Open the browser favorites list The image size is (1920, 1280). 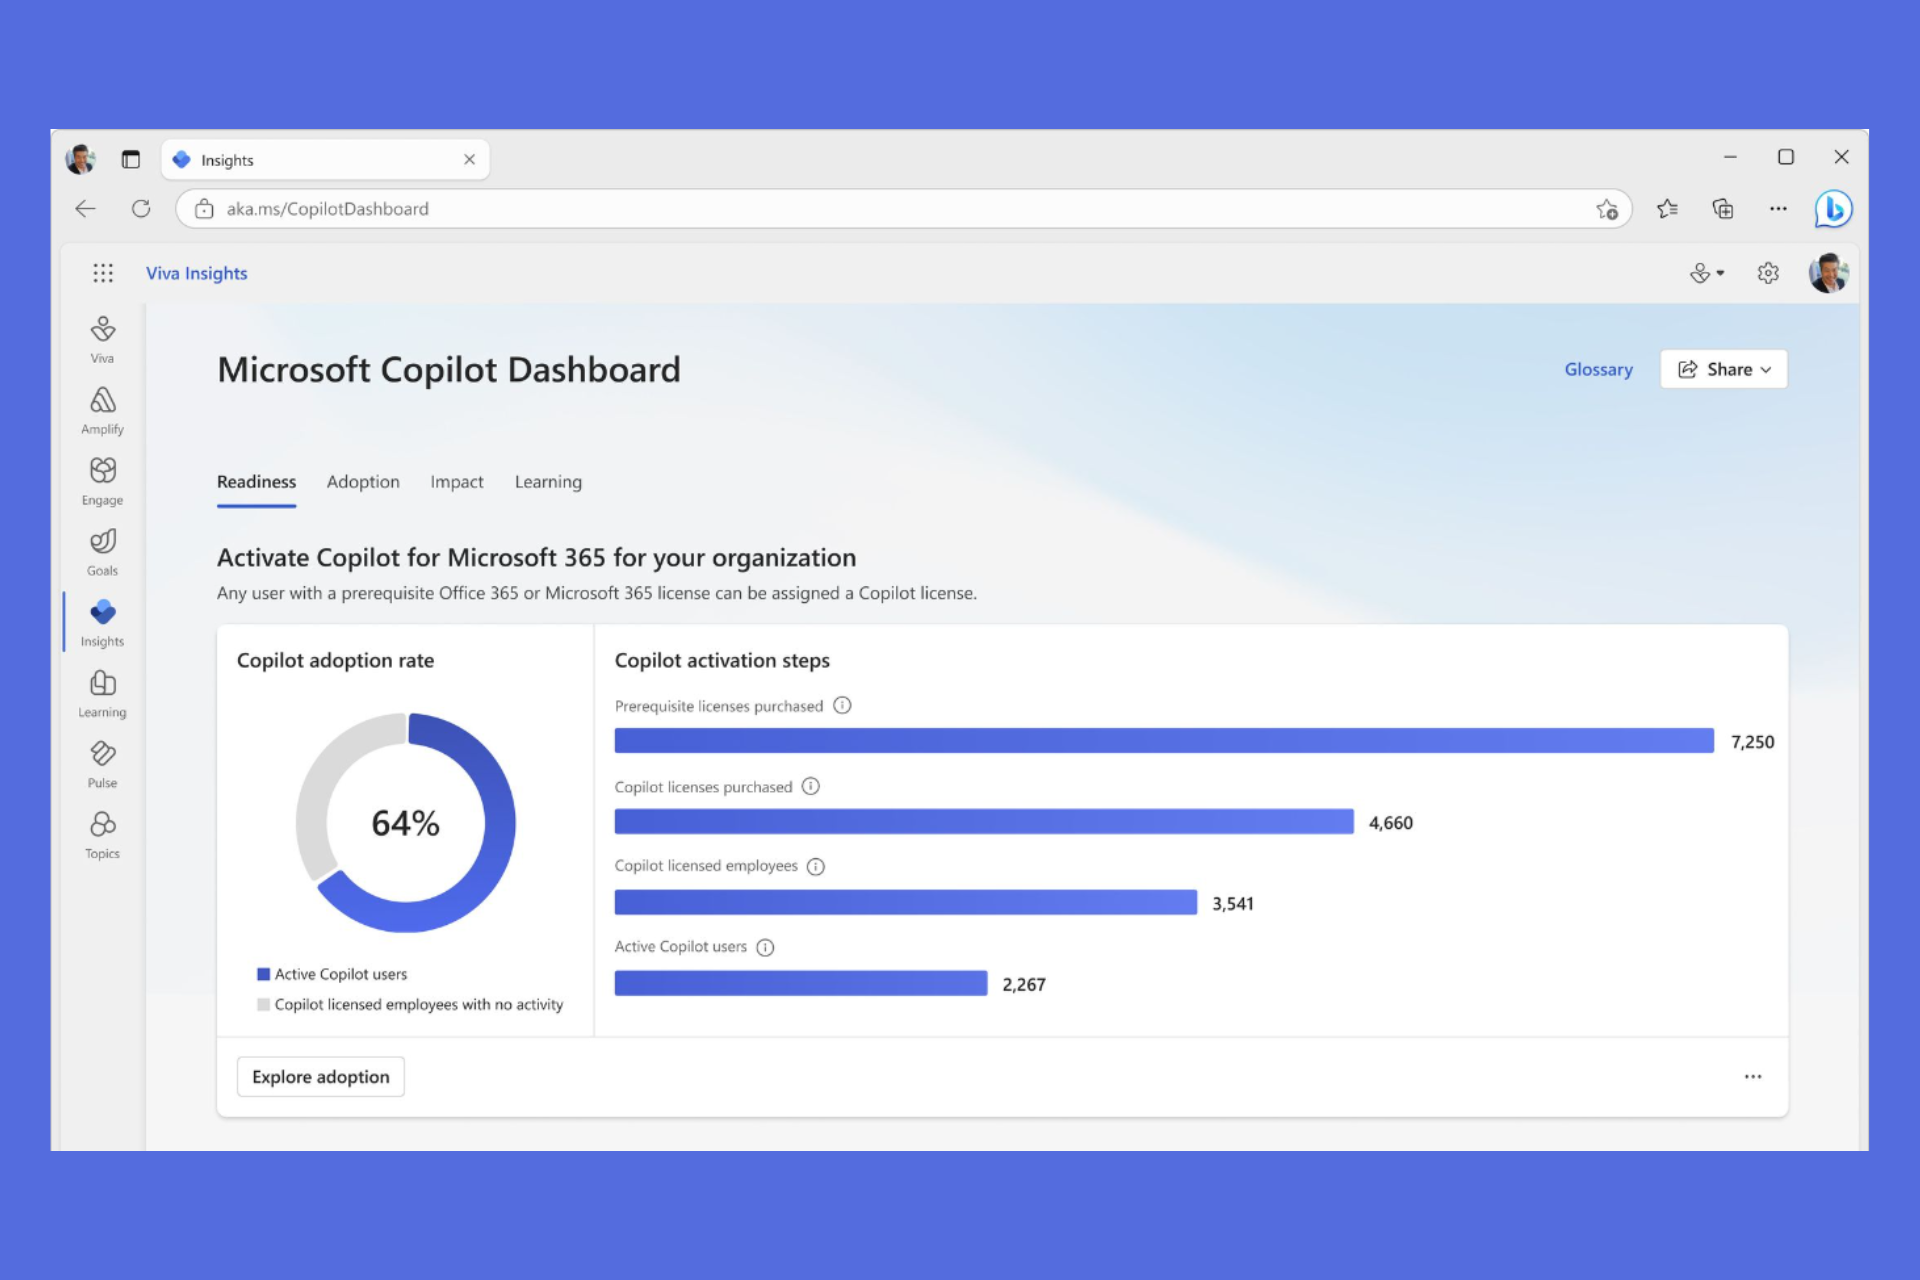coord(1666,208)
